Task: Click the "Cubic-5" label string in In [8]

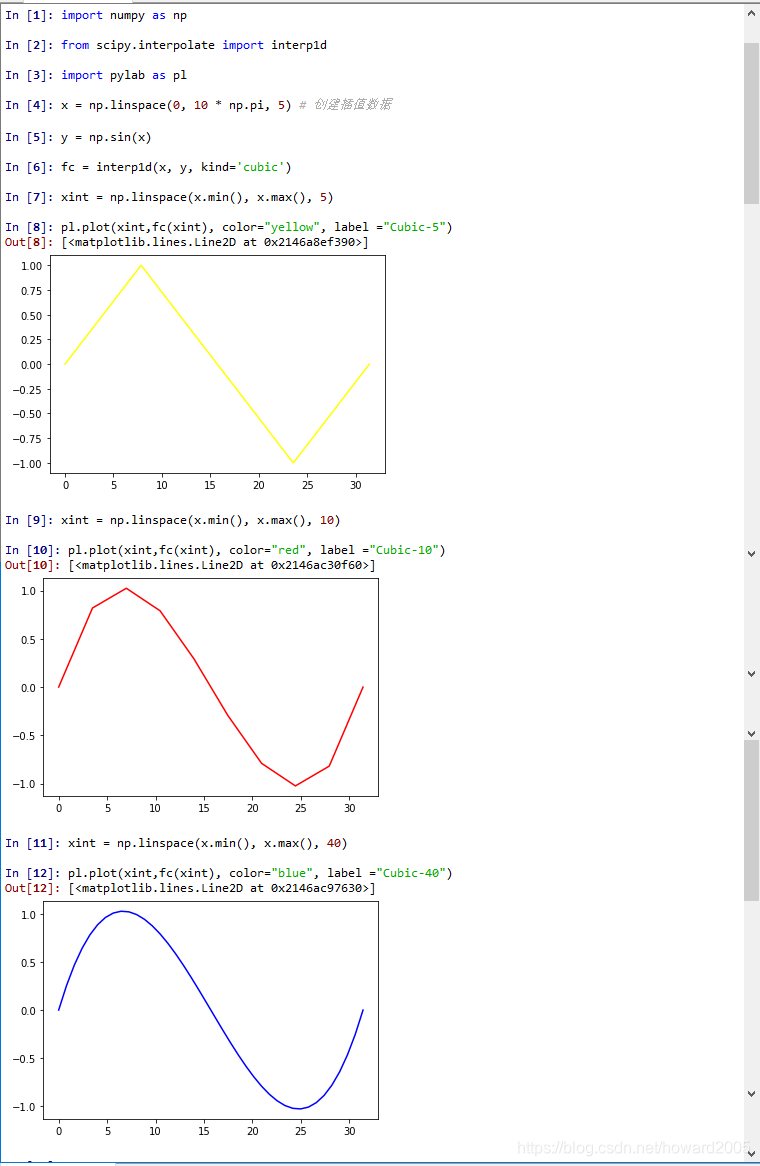Action: (x=415, y=227)
